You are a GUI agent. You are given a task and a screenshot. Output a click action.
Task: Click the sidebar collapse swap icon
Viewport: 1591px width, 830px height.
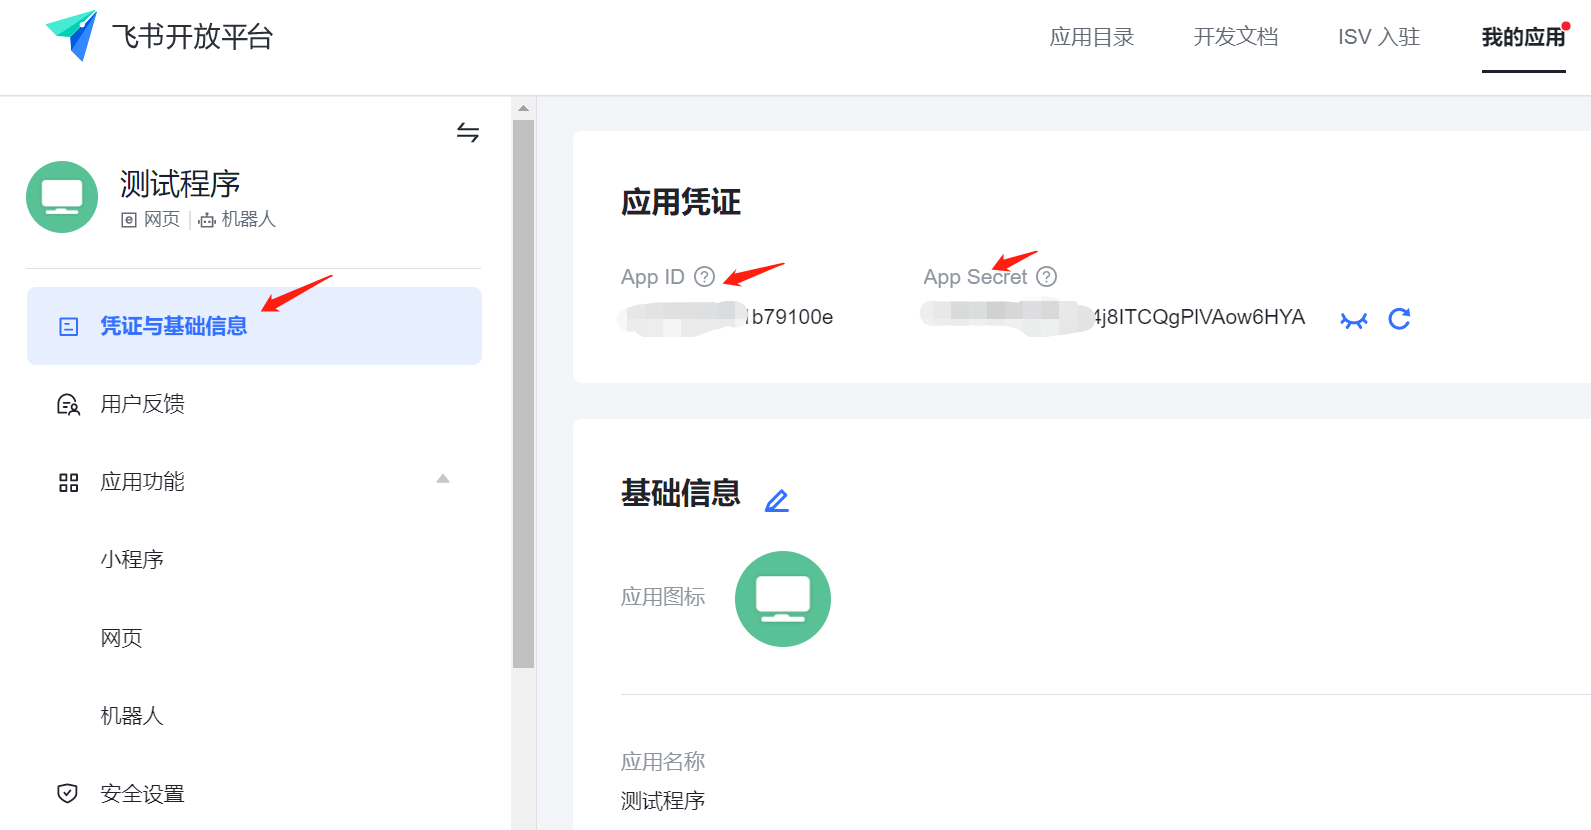(468, 132)
